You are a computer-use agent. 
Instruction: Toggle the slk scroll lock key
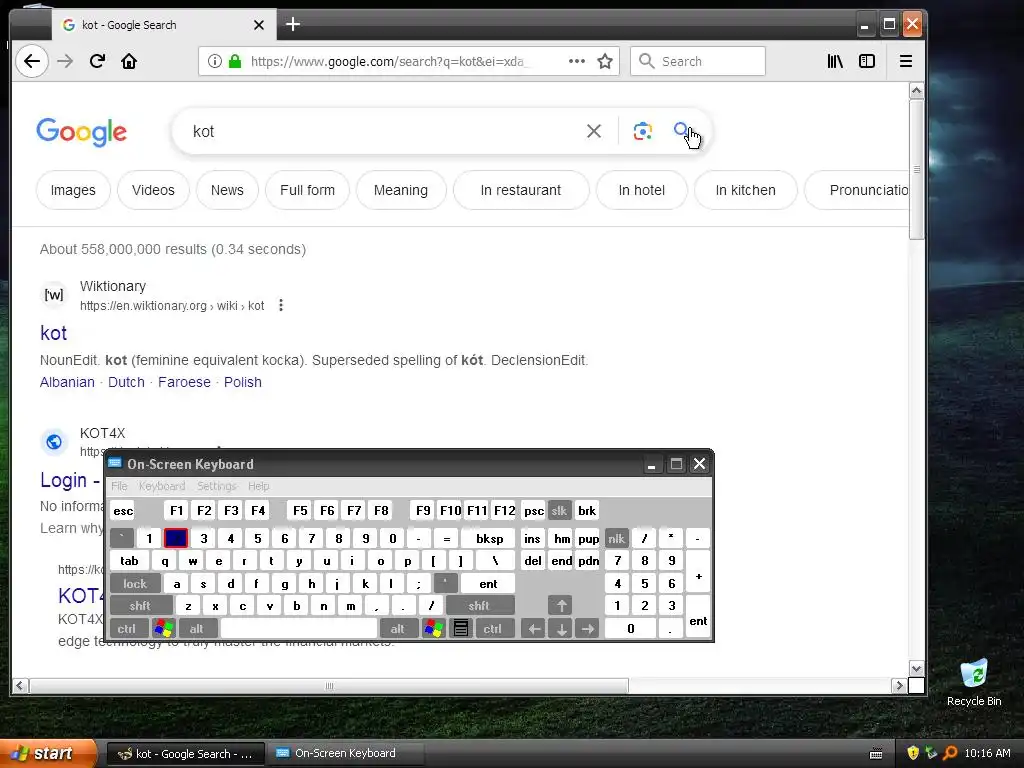pos(559,511)
